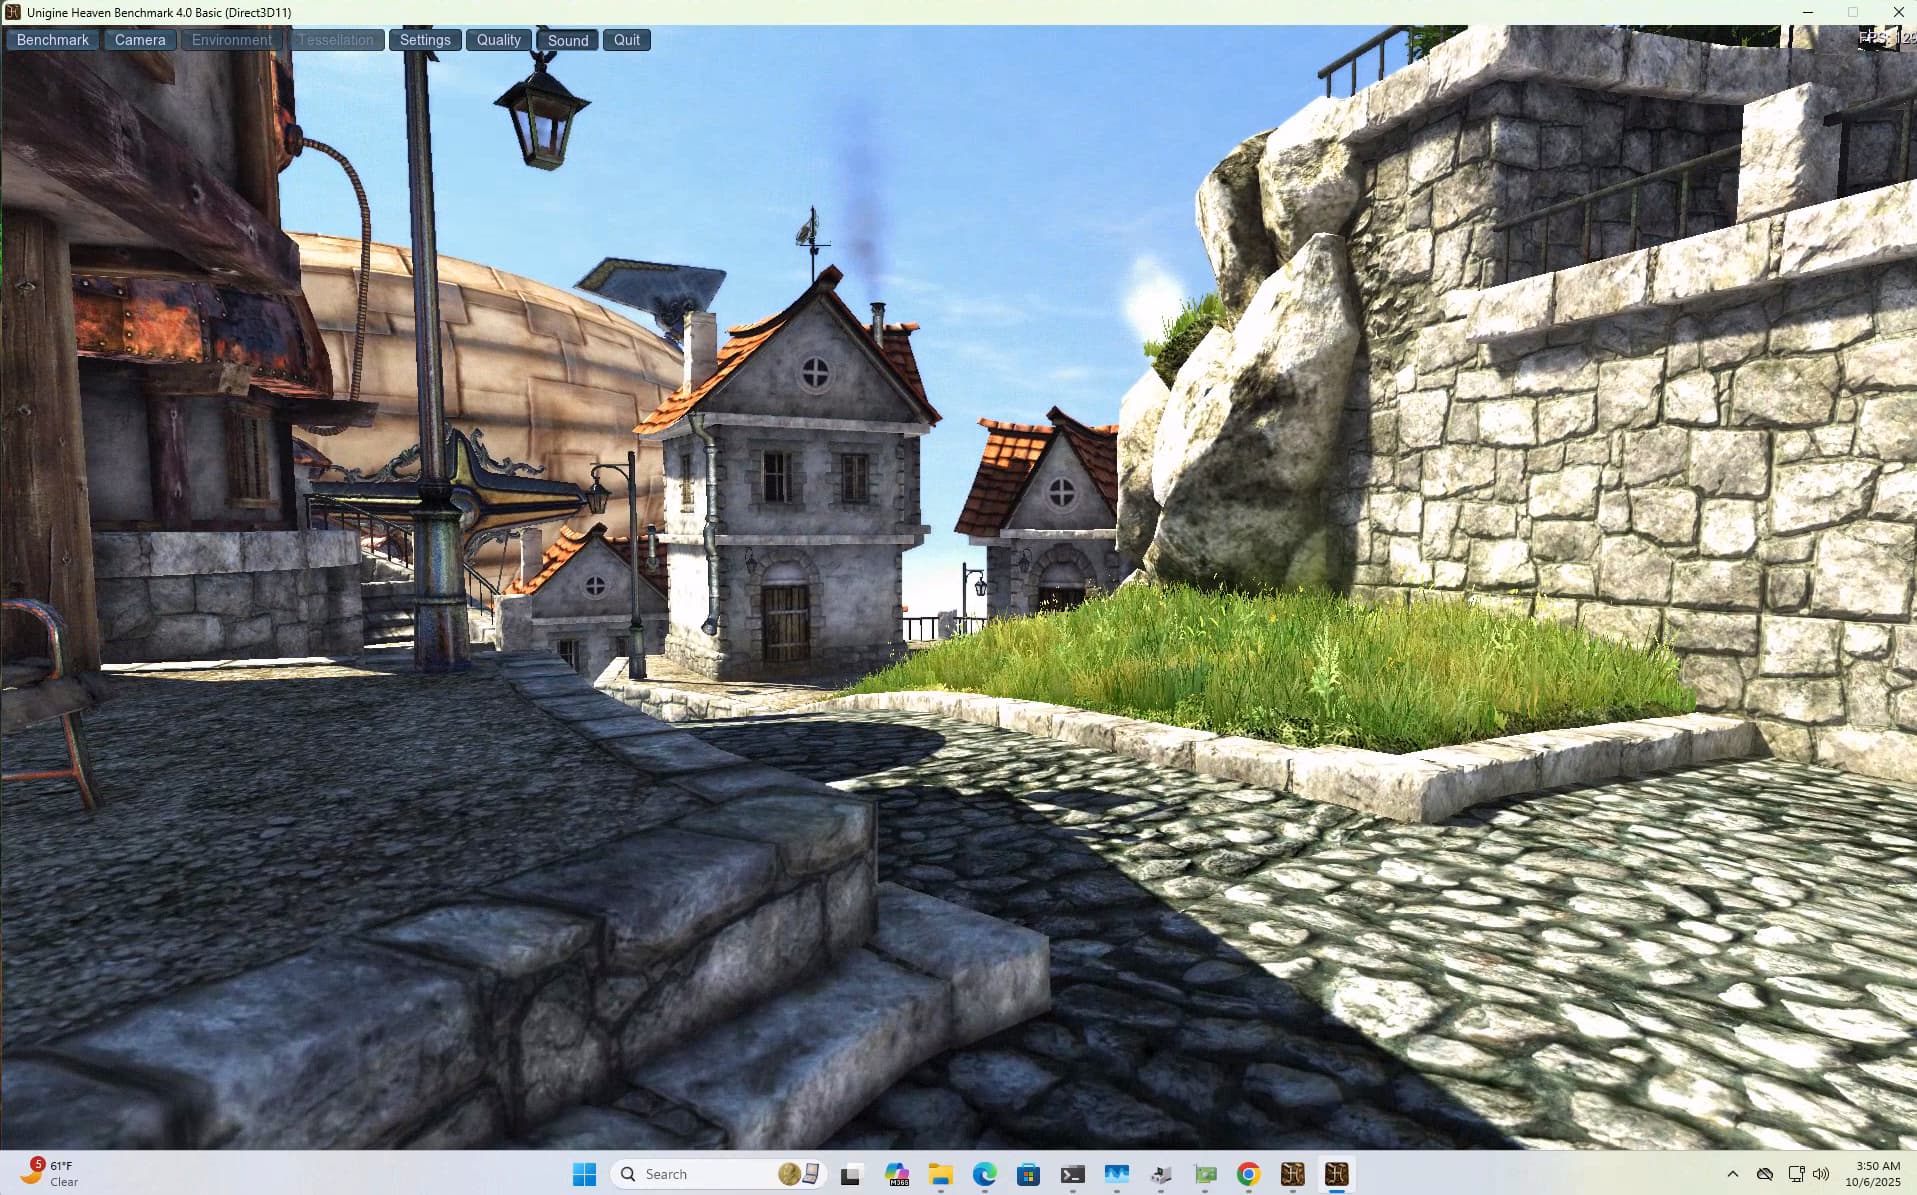Click the Heaven app icon in title bar
1917x1195 pixels.
(13, 12)
